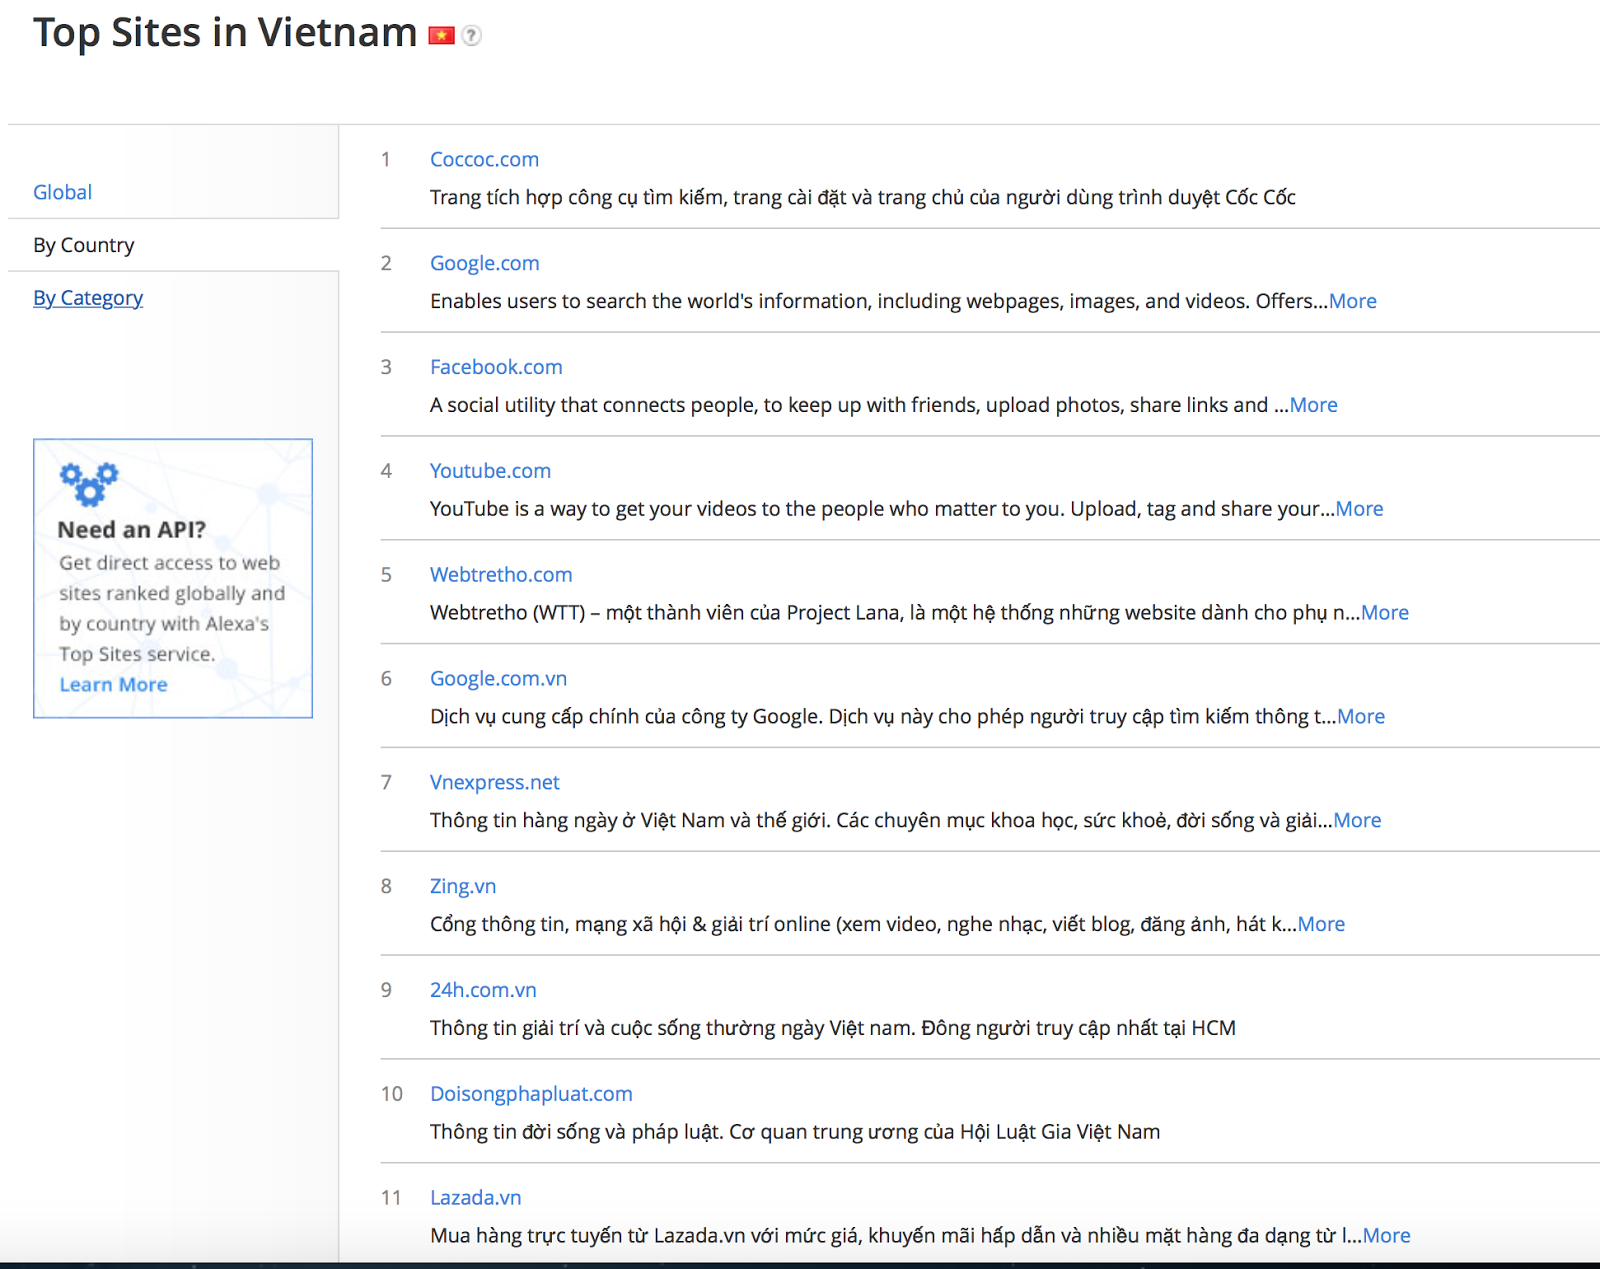Open the Learn More API link

(113, 685)
